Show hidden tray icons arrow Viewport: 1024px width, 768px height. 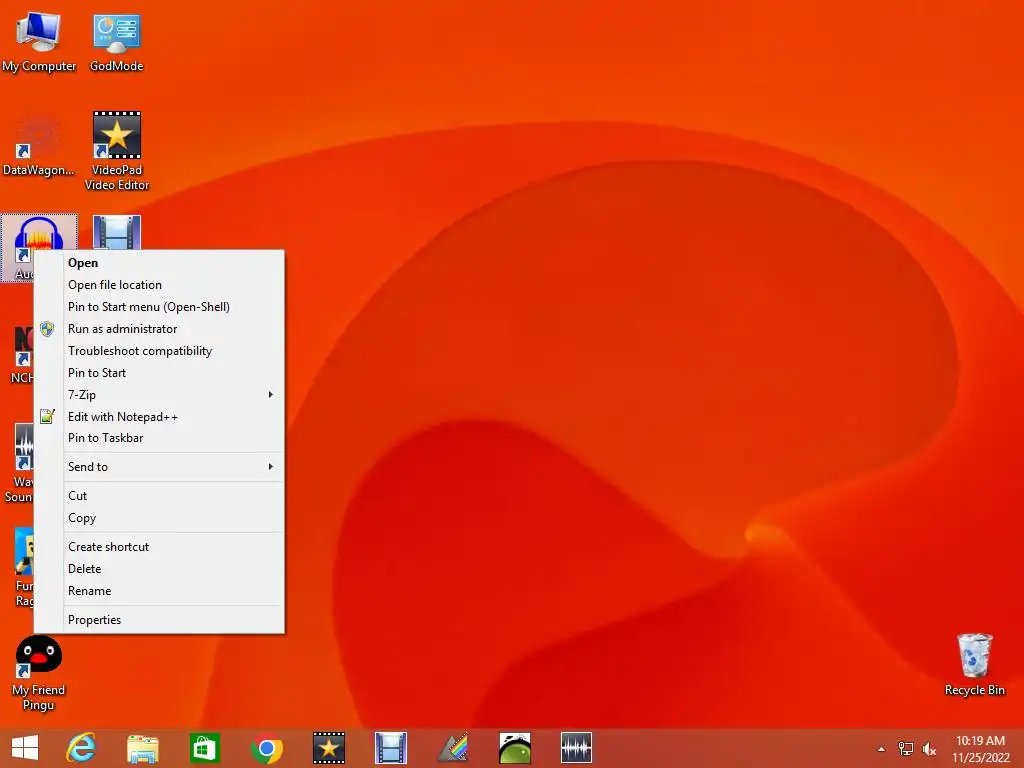[x=881, y=749]
